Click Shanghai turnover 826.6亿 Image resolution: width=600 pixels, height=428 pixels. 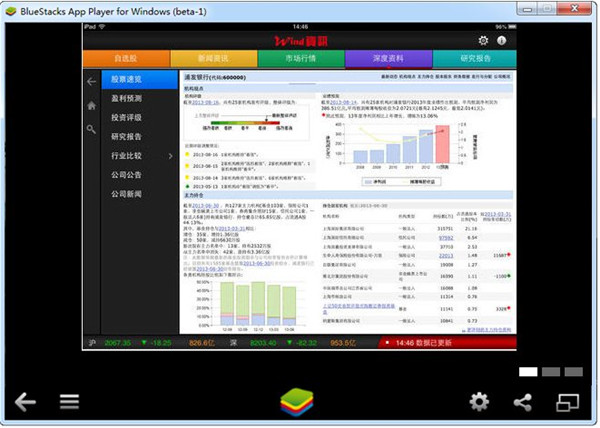tap(202, 343)
